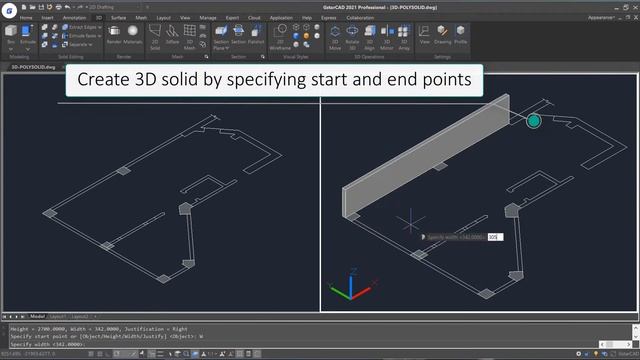
Task: Expand the Box tool dropdown arrow
Action: pyautogui.click(x=11, y=49)
